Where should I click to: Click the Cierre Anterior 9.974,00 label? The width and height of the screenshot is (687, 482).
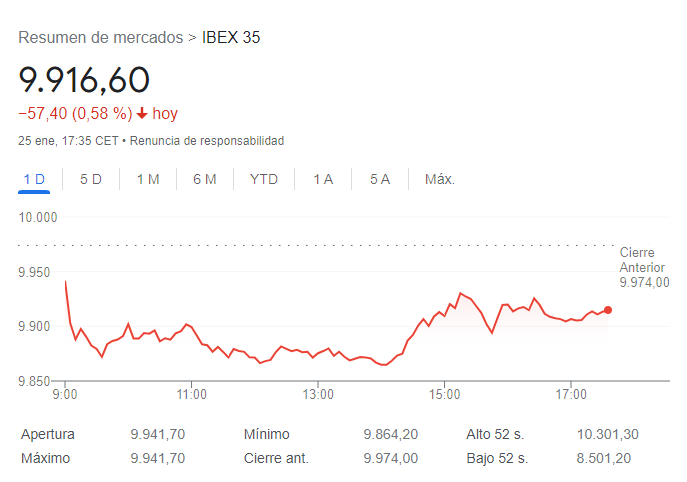(x=645, y=267)
